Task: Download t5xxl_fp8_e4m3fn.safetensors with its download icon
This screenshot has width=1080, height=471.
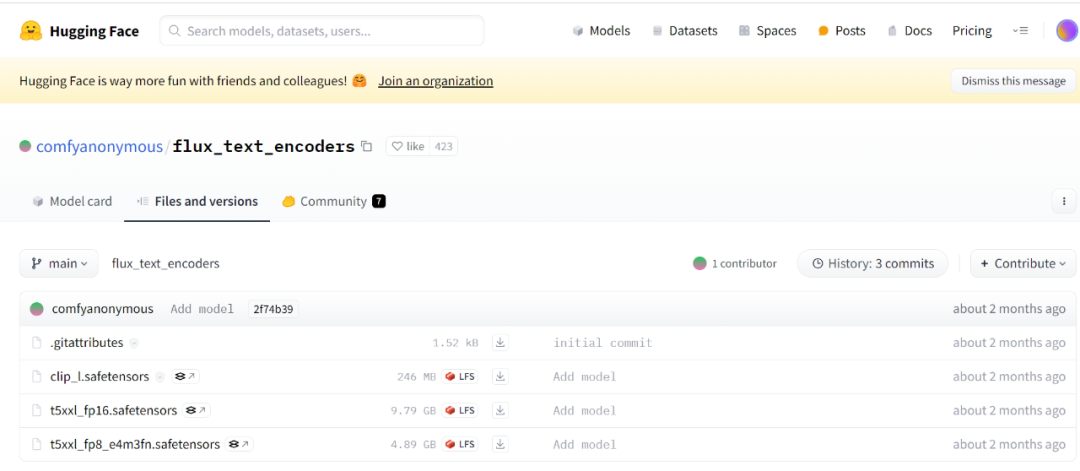Action: pyautogui.click(x=501, y=444)
